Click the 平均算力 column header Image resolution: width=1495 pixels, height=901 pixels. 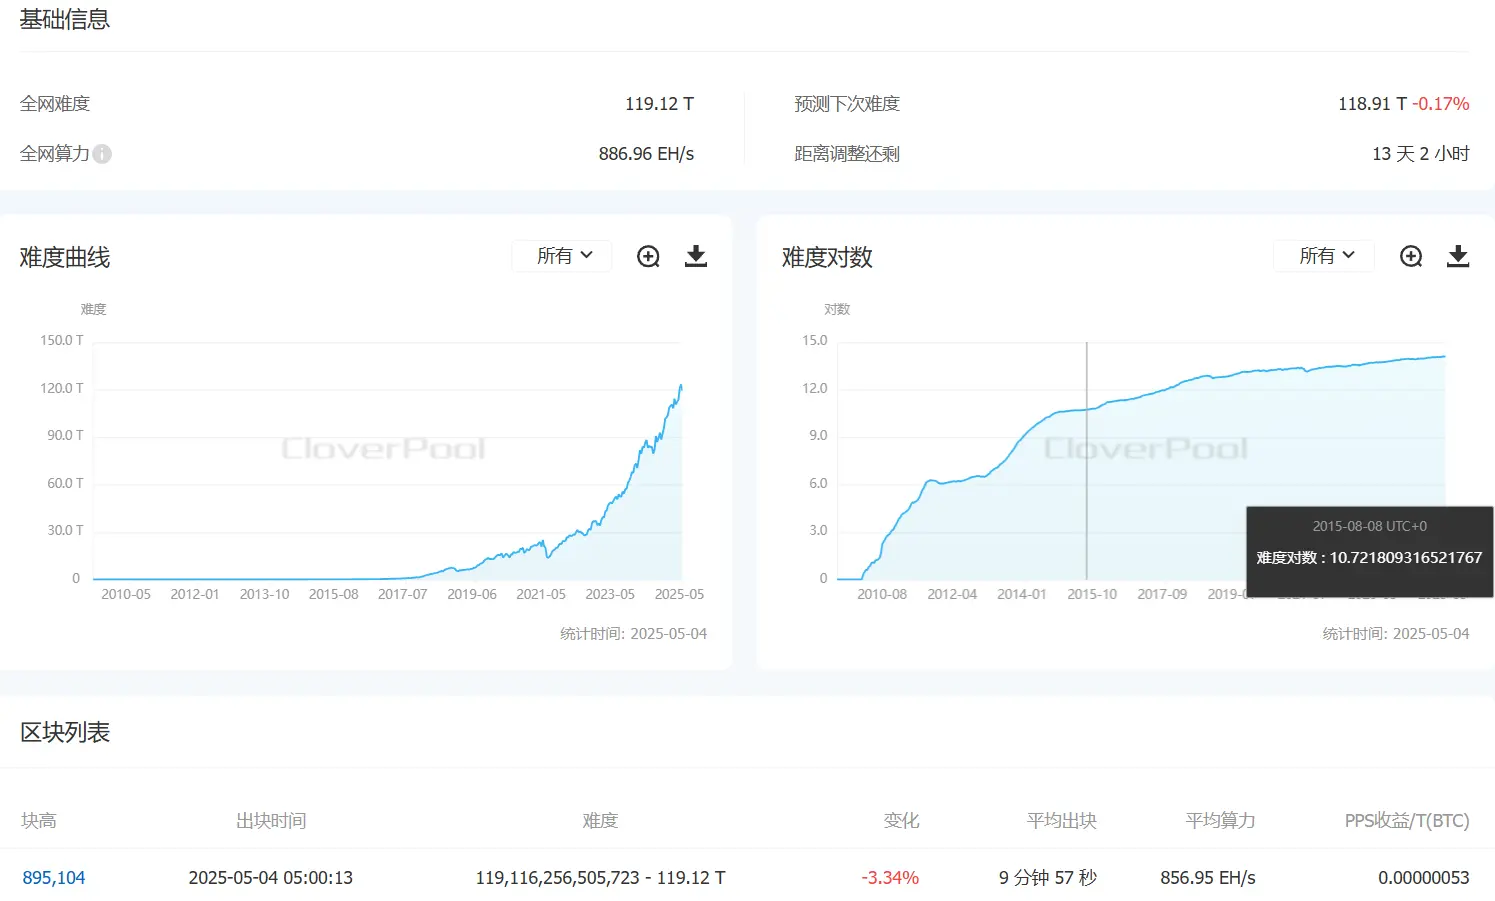click(x=1219, y=820)
